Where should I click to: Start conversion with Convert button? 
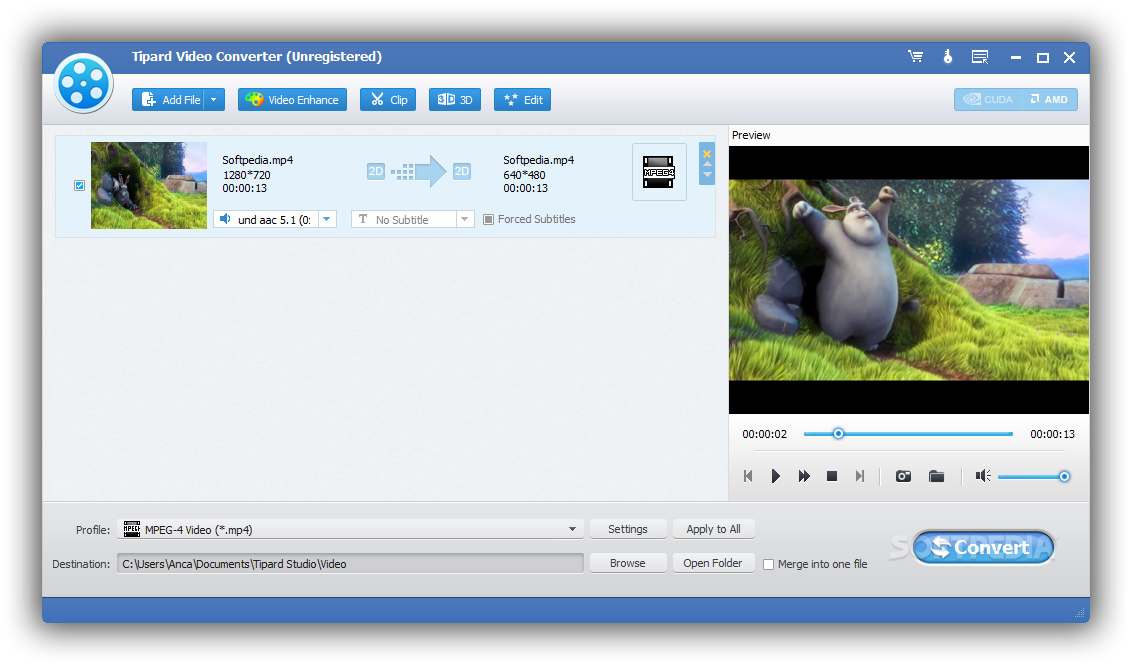[x=983, y=547]
